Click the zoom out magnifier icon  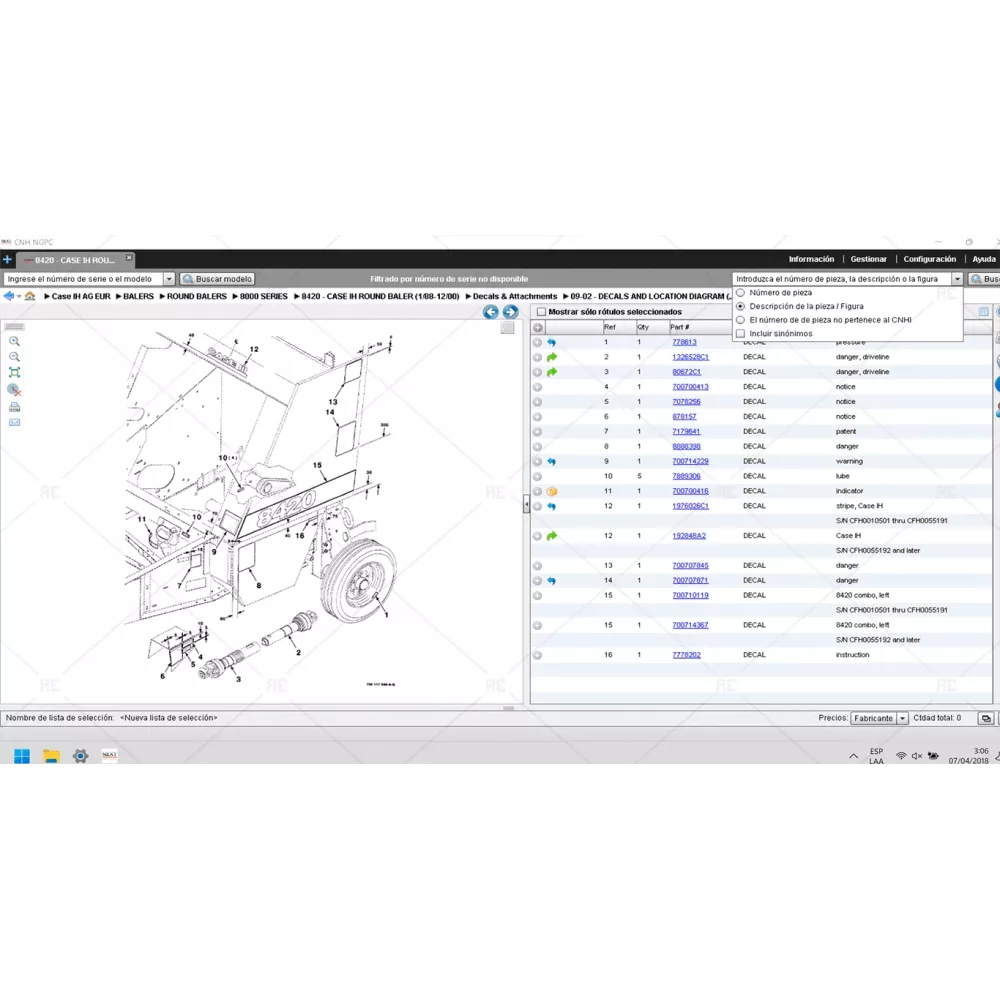tap(14, 357)
